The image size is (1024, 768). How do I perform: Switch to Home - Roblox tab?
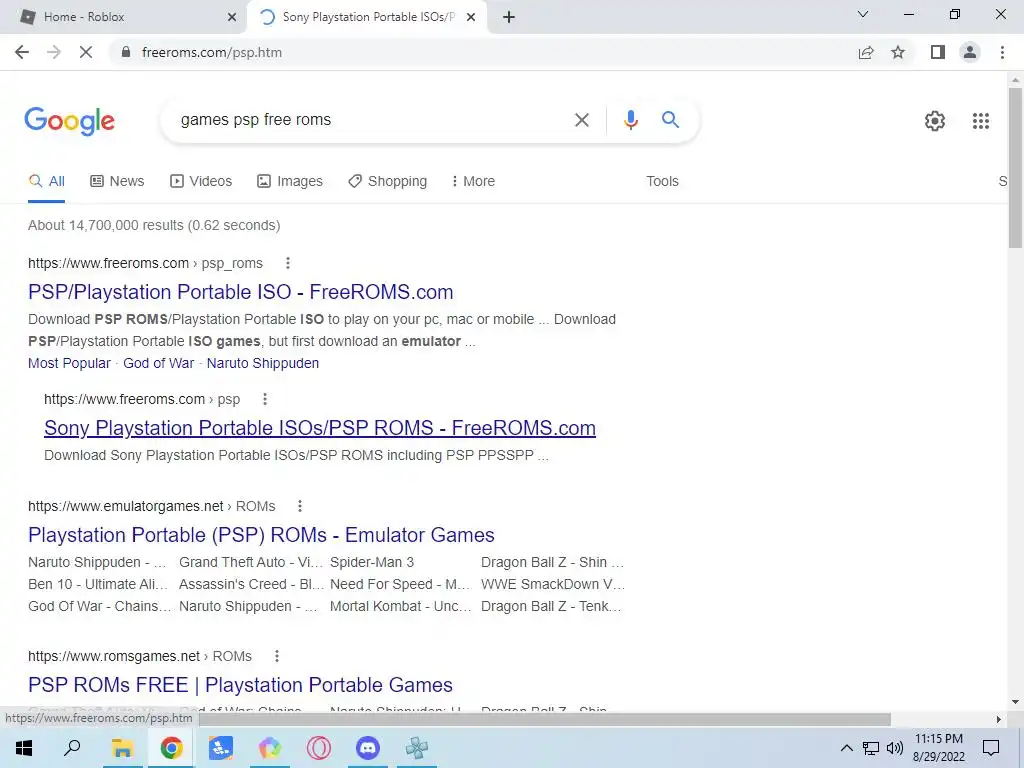pos(124,17)
